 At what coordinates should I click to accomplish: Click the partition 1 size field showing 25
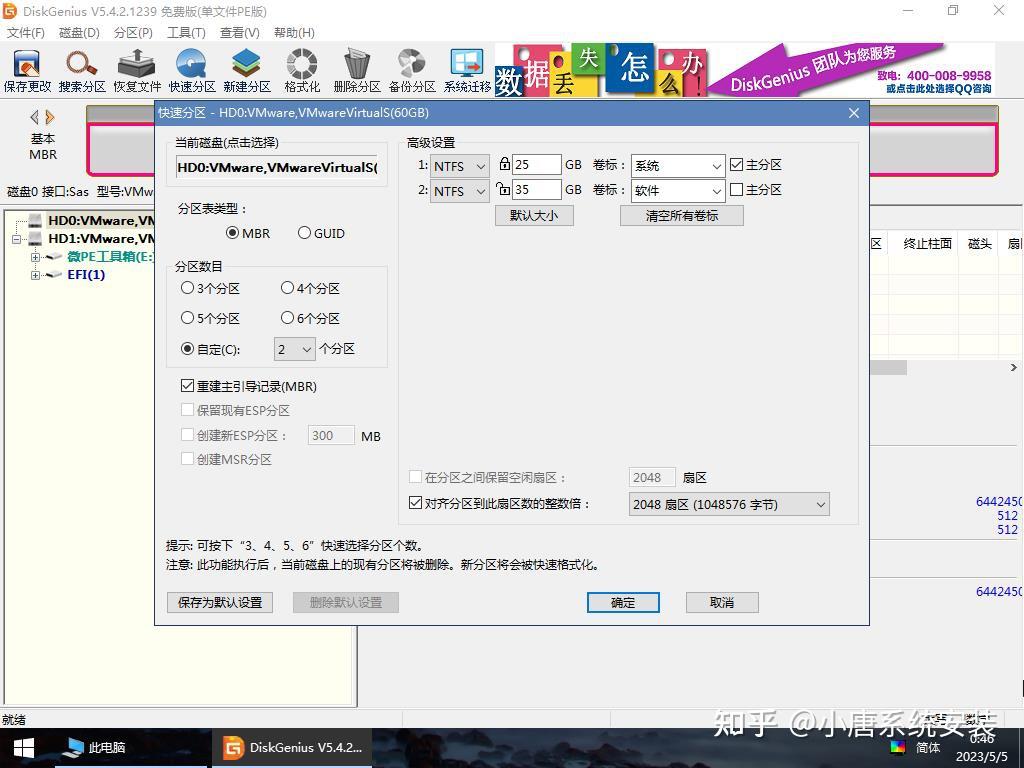click(537, 165)
